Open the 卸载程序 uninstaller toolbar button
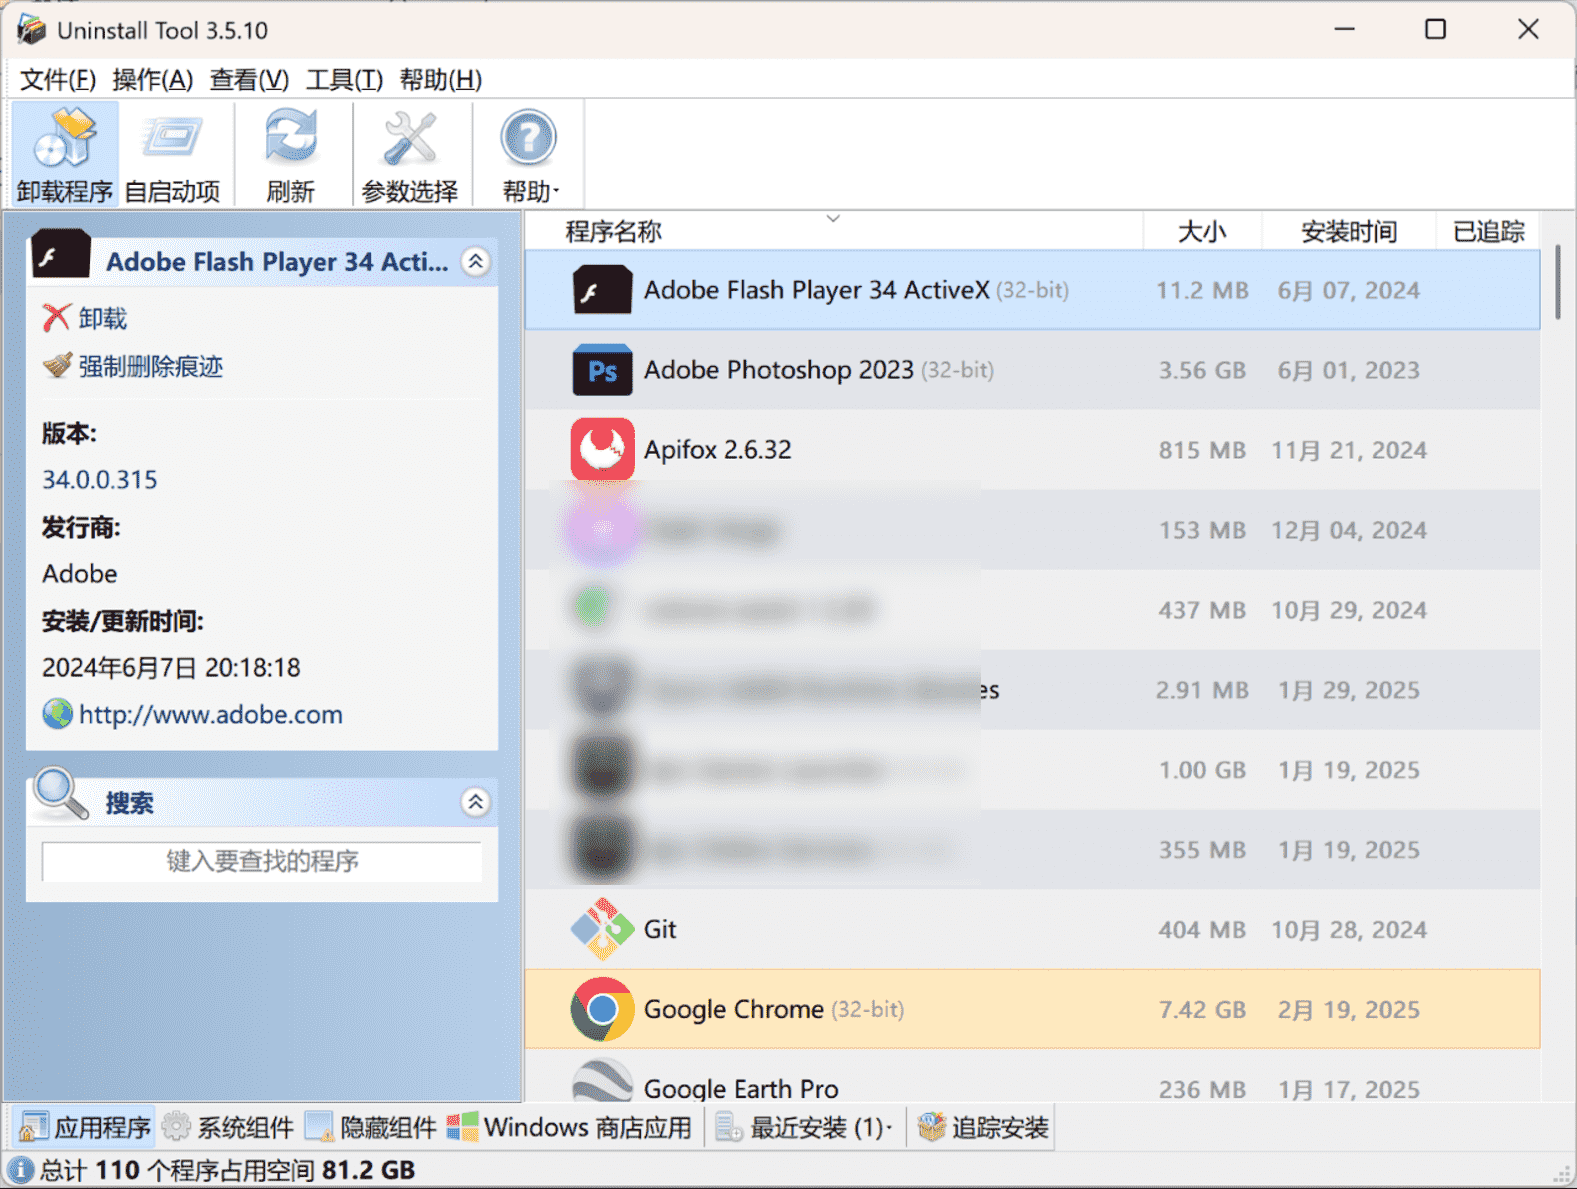Screen dimensions: 1577x1189 pos(65,154)
